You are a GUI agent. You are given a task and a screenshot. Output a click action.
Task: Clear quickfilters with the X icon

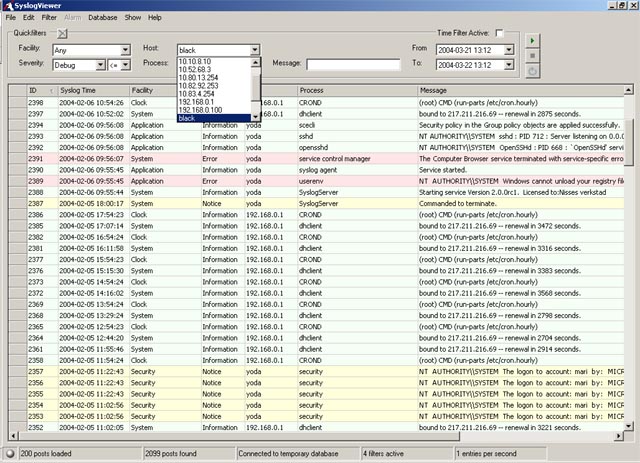[62, 33]
